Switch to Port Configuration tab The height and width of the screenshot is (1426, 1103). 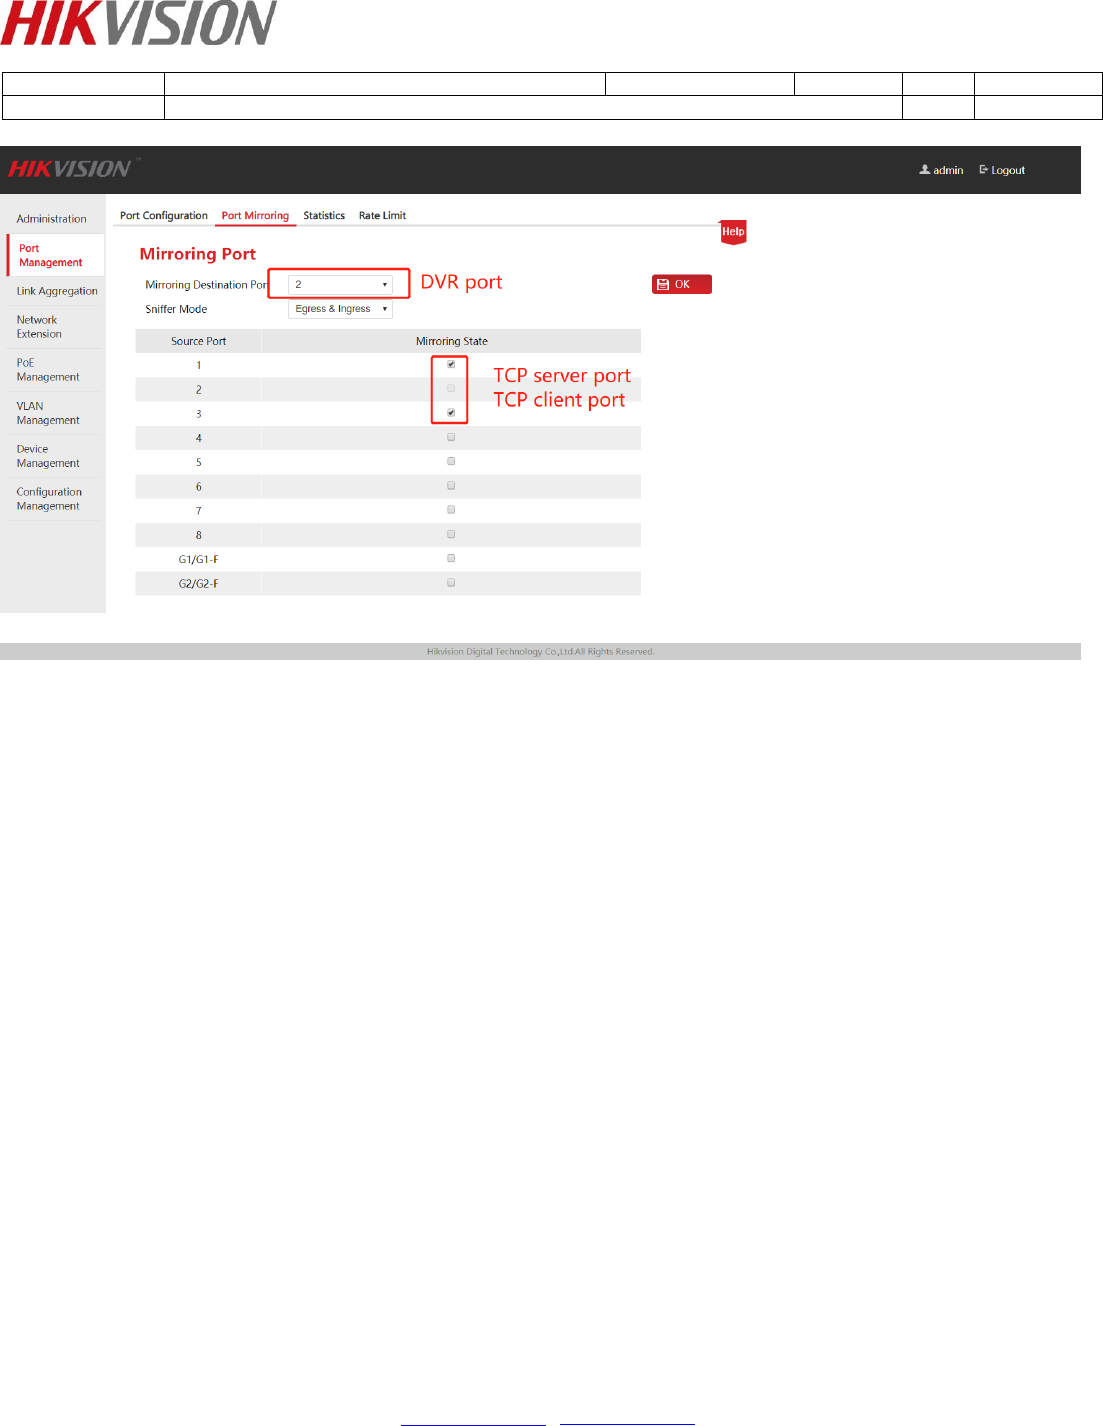[164, 215]
